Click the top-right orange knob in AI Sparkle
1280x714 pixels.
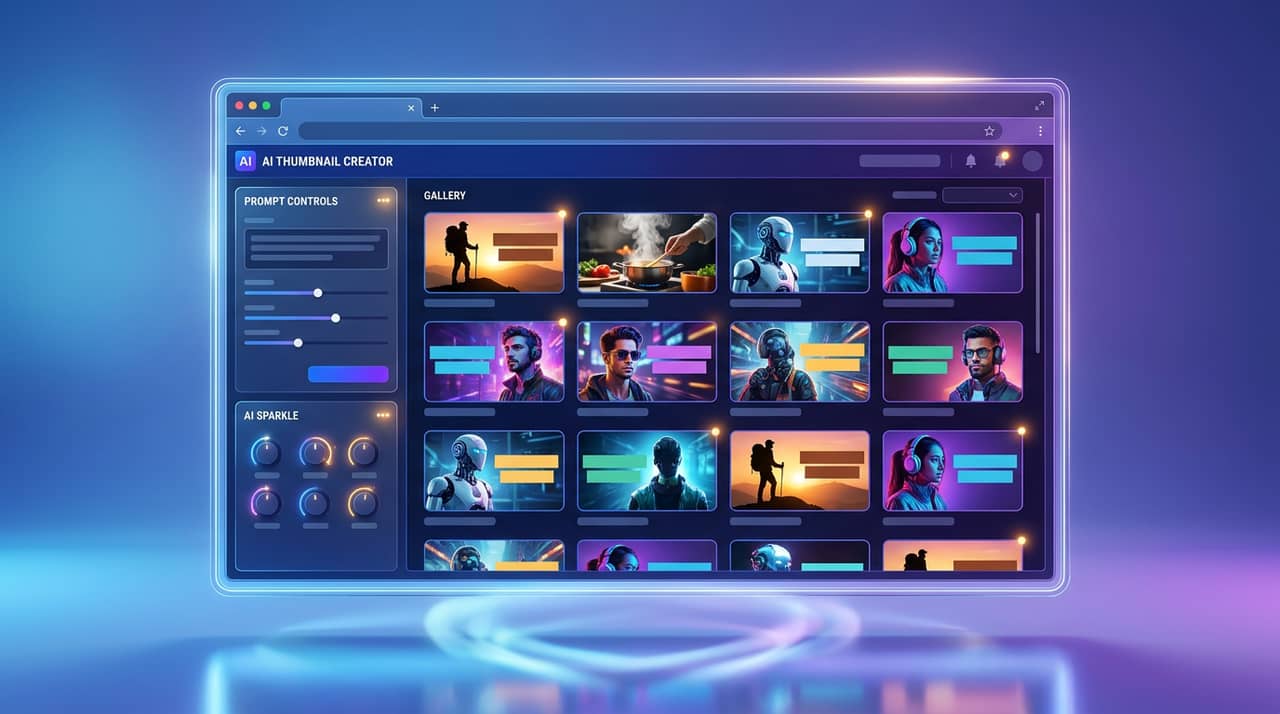click(363, 452)
